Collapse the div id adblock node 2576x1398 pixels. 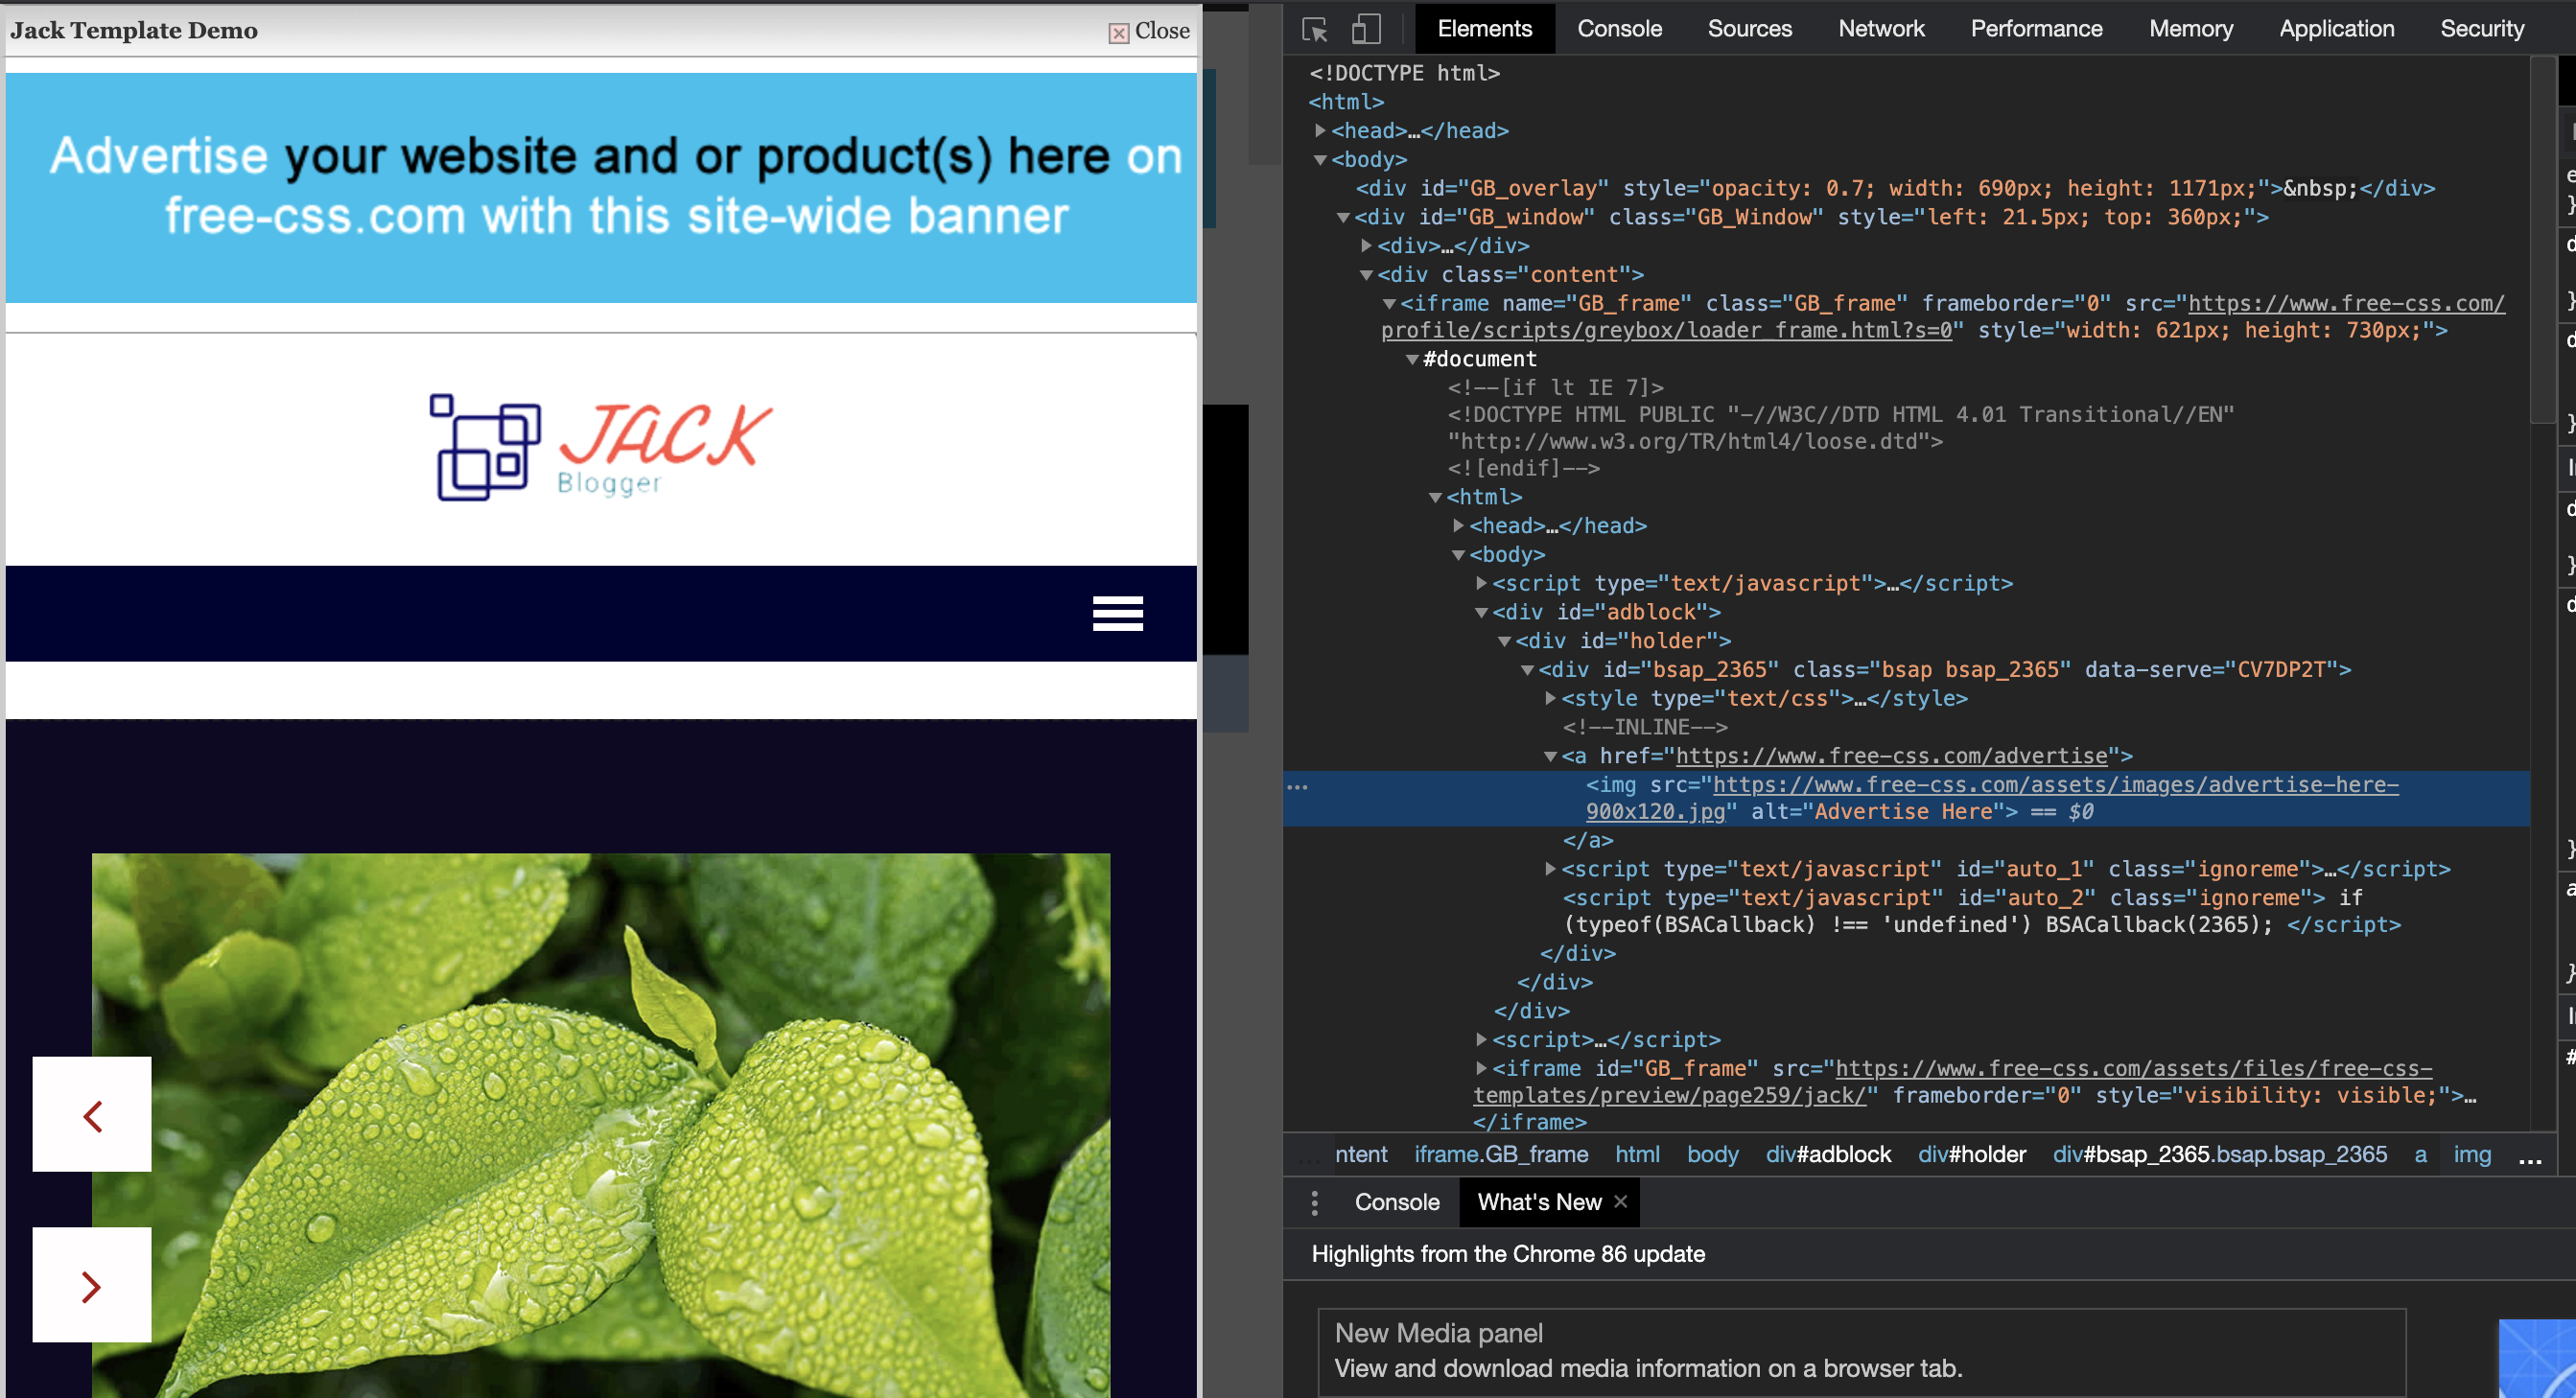tap(1482, 612)
